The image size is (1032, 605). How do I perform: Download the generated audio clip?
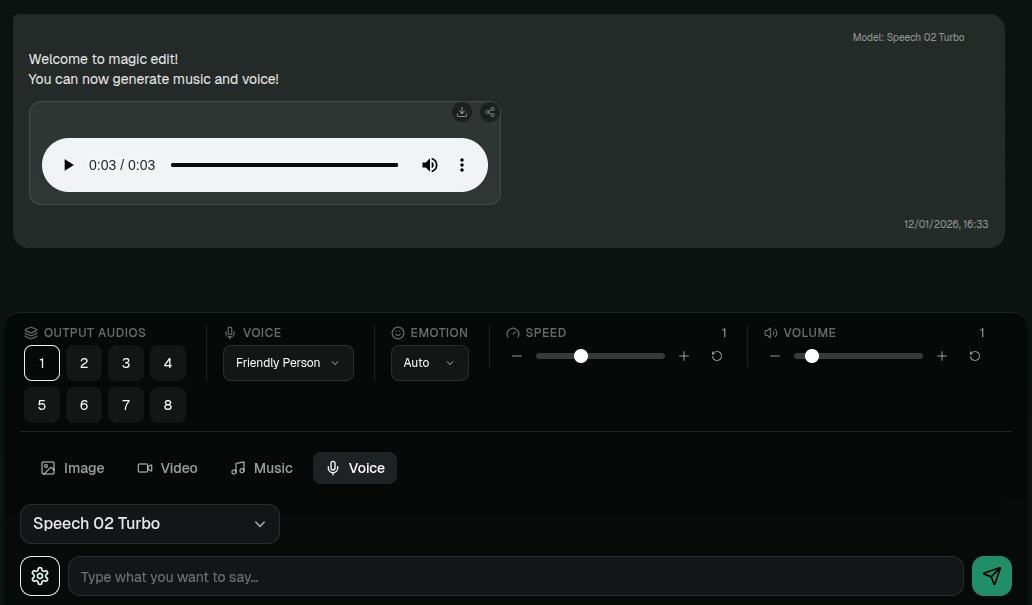462,112
